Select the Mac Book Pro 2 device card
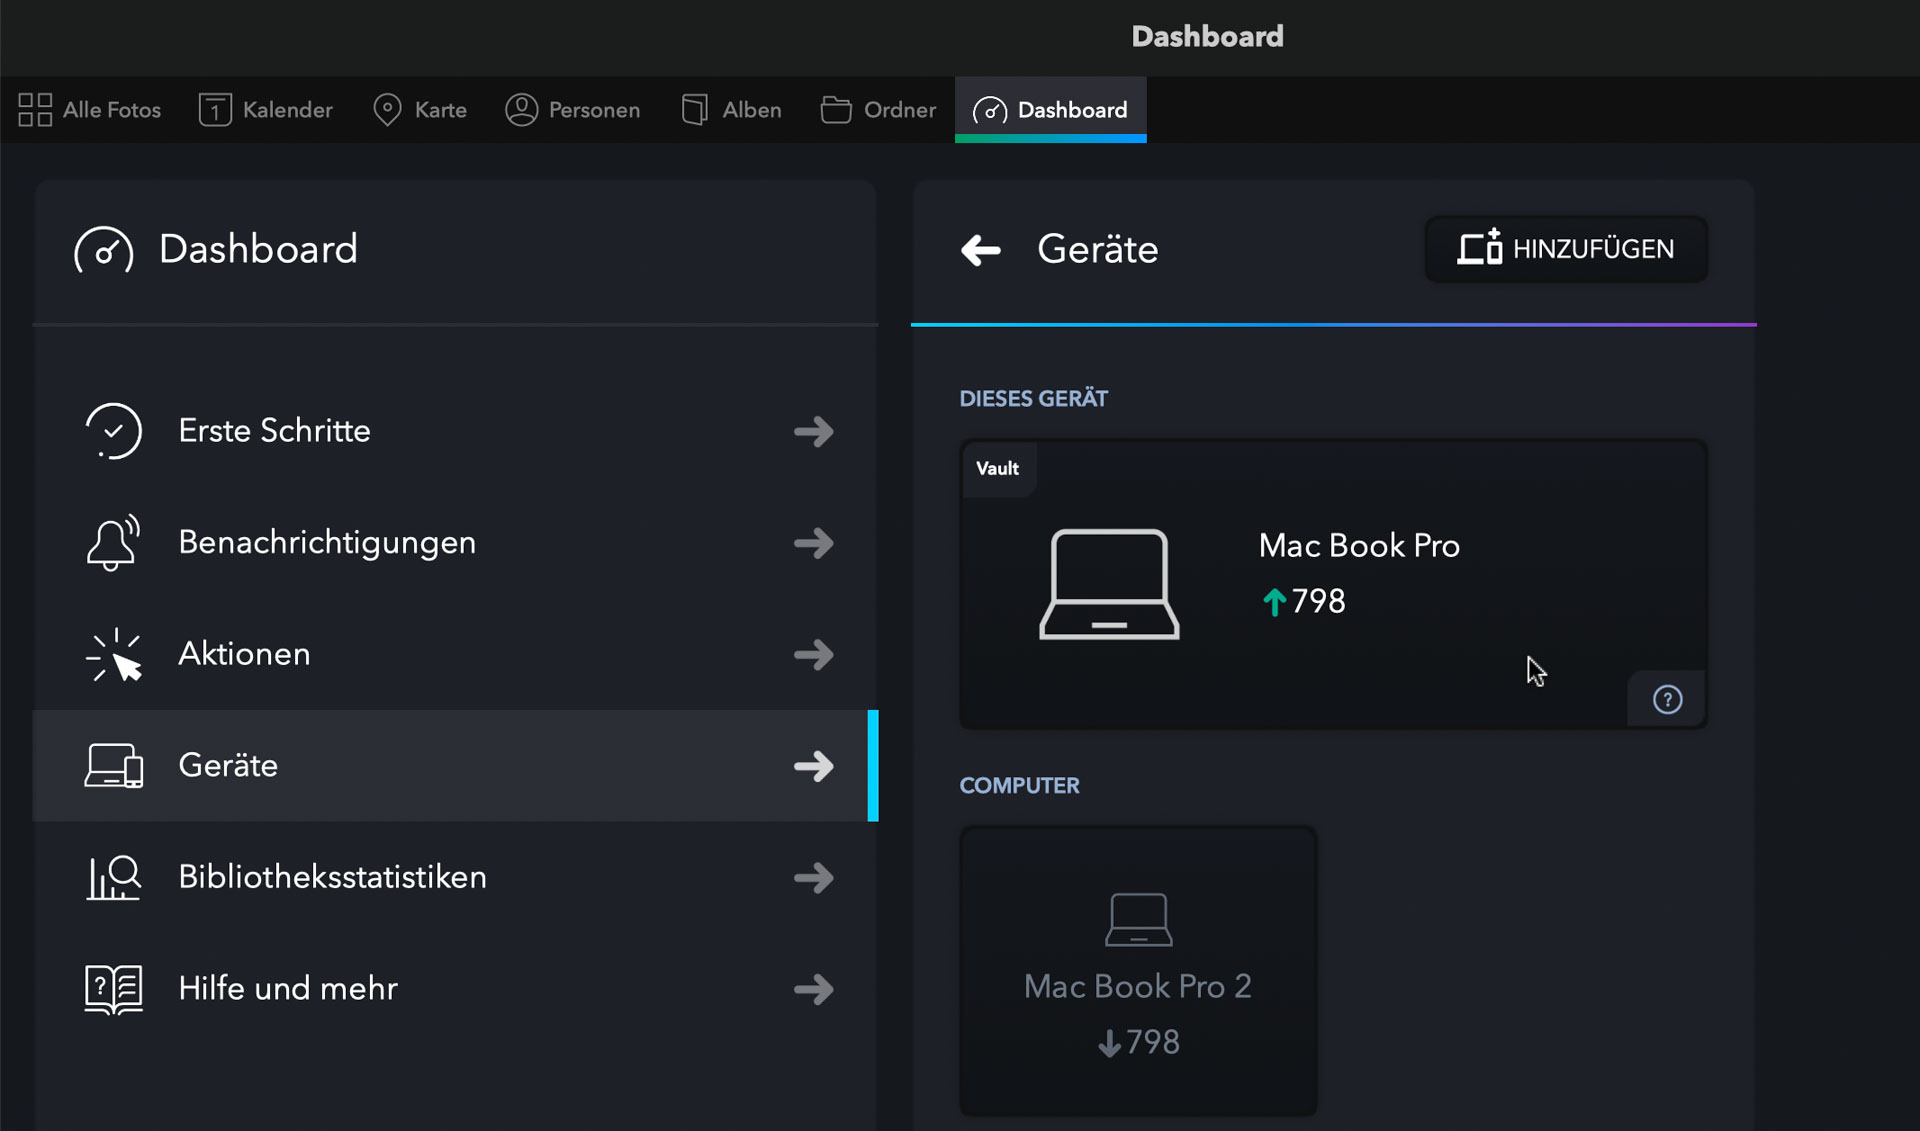Image resolution: width=1920 pixels, height=1131 pixels. 1138,971
